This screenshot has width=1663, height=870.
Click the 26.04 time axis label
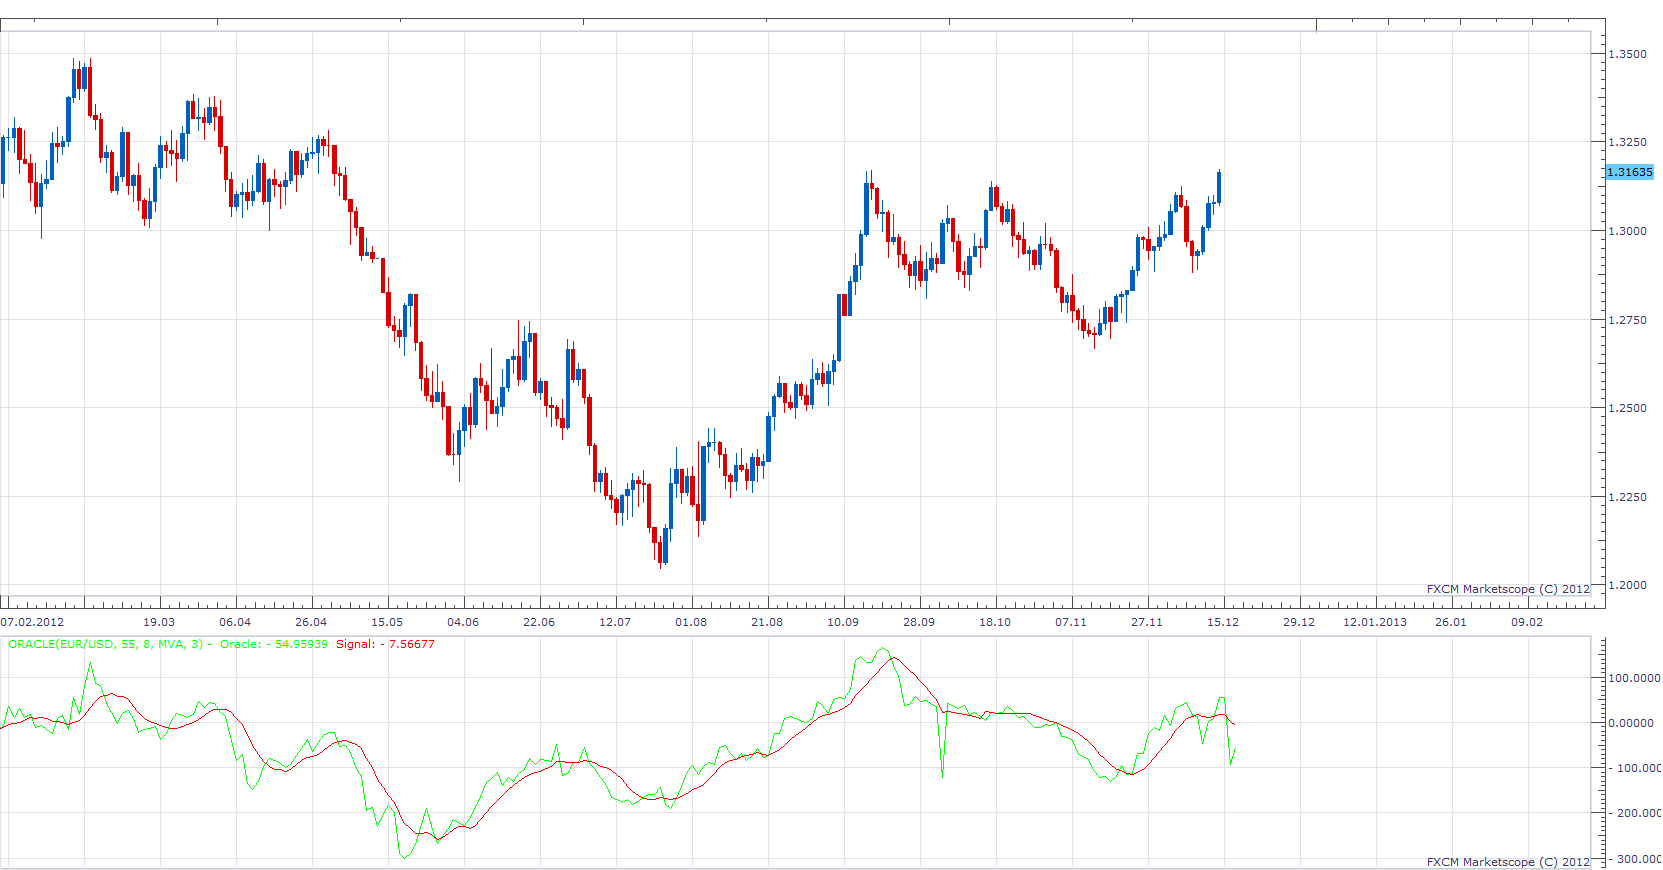pyautogui.click(x=311, y=622)
